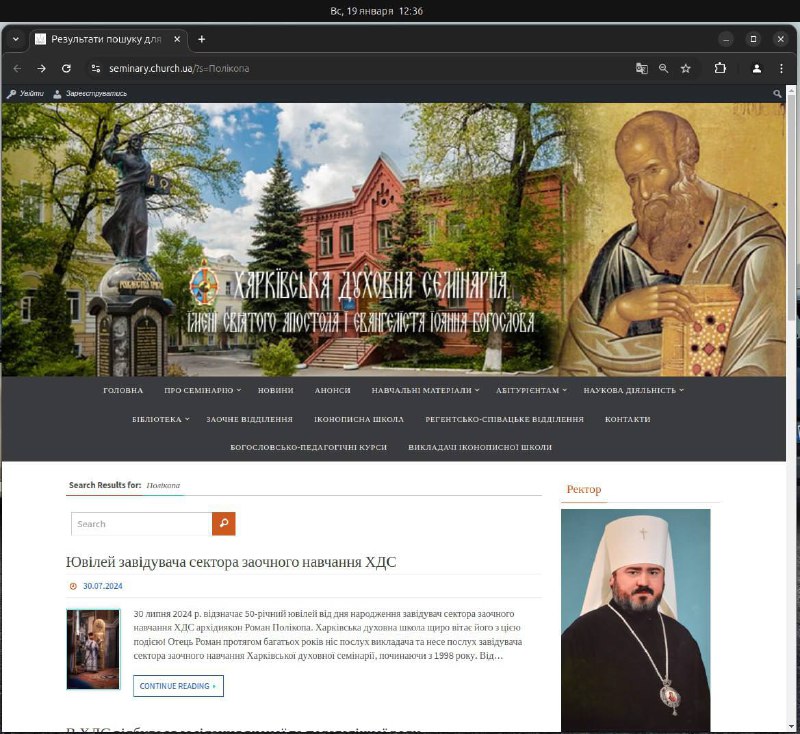The width and height of the screenshot is (800, 734).
Task: Open the КОНТАКТИ menu item
Action: click(628, 419)
